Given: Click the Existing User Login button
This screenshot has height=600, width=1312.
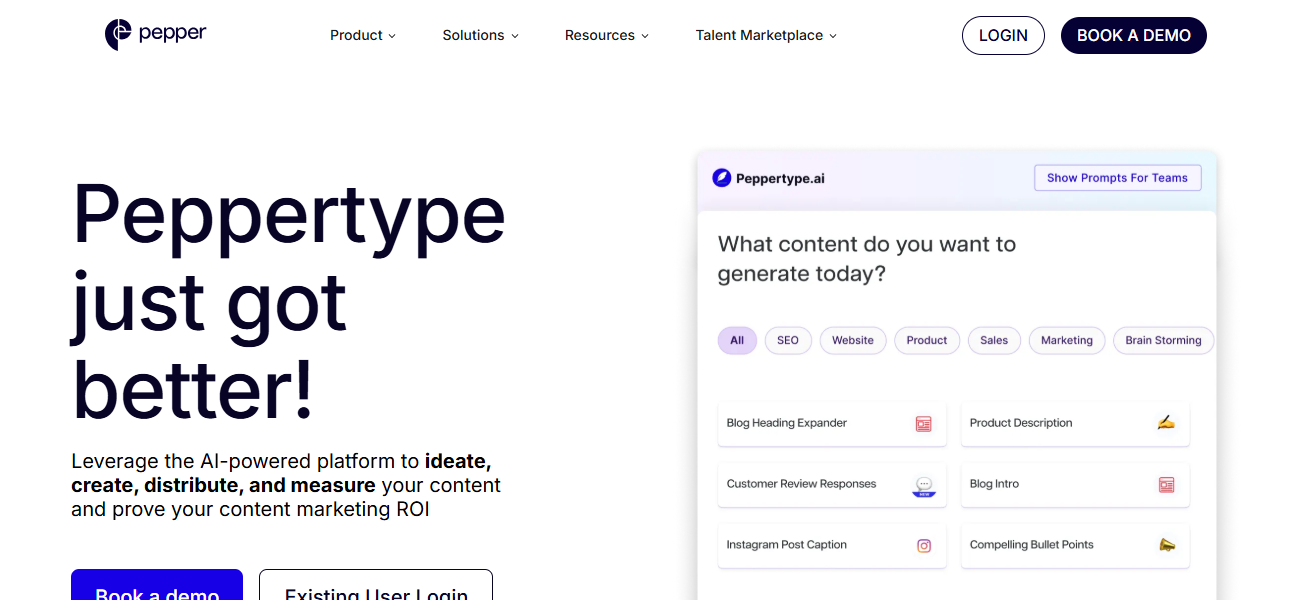Looking at the screenshot, I should 376,585.
